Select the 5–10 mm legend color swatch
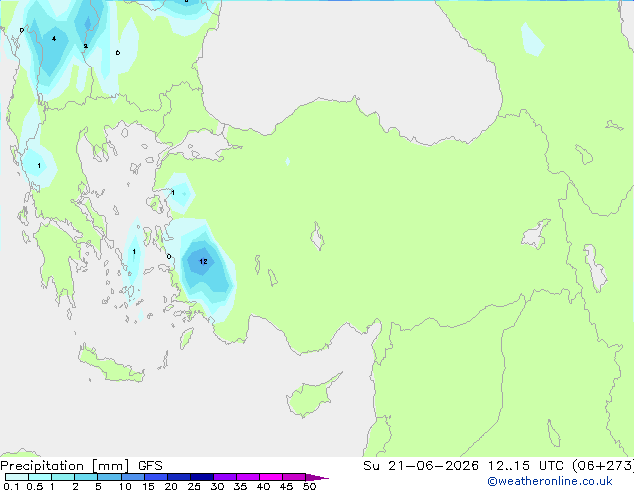The image size is (634, 490). [x=109, y=477]
